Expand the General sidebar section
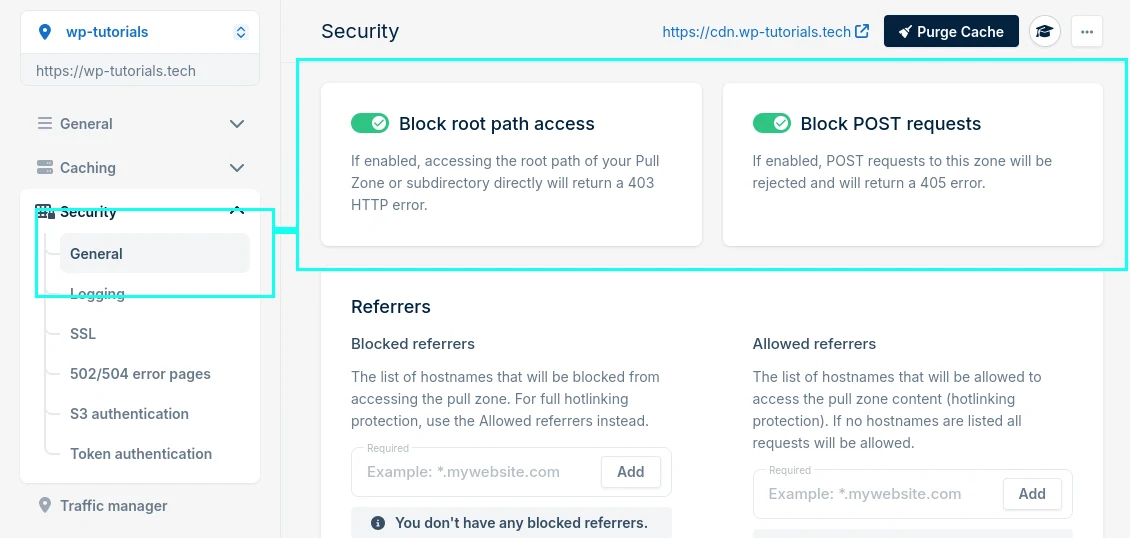 click(237, 124)
